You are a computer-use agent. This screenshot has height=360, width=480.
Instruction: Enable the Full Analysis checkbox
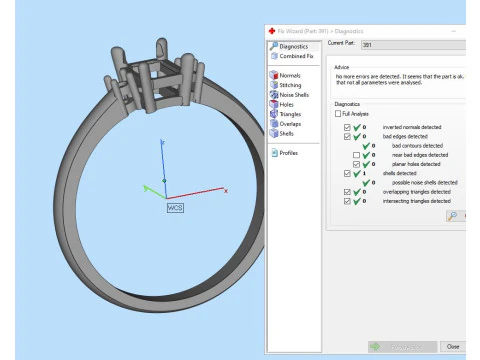(x=338, y=114)
